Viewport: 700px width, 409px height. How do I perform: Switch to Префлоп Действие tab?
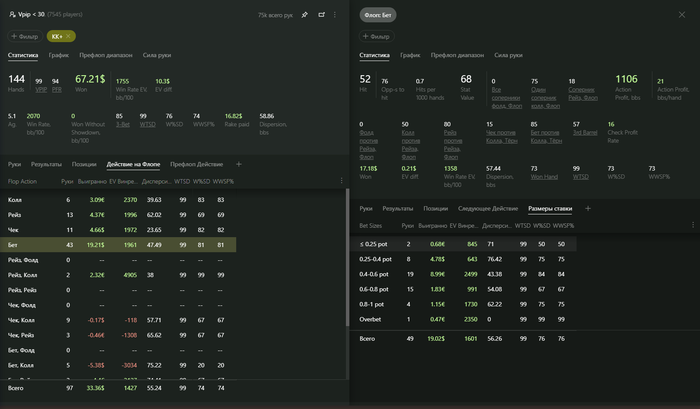point(196,164)
